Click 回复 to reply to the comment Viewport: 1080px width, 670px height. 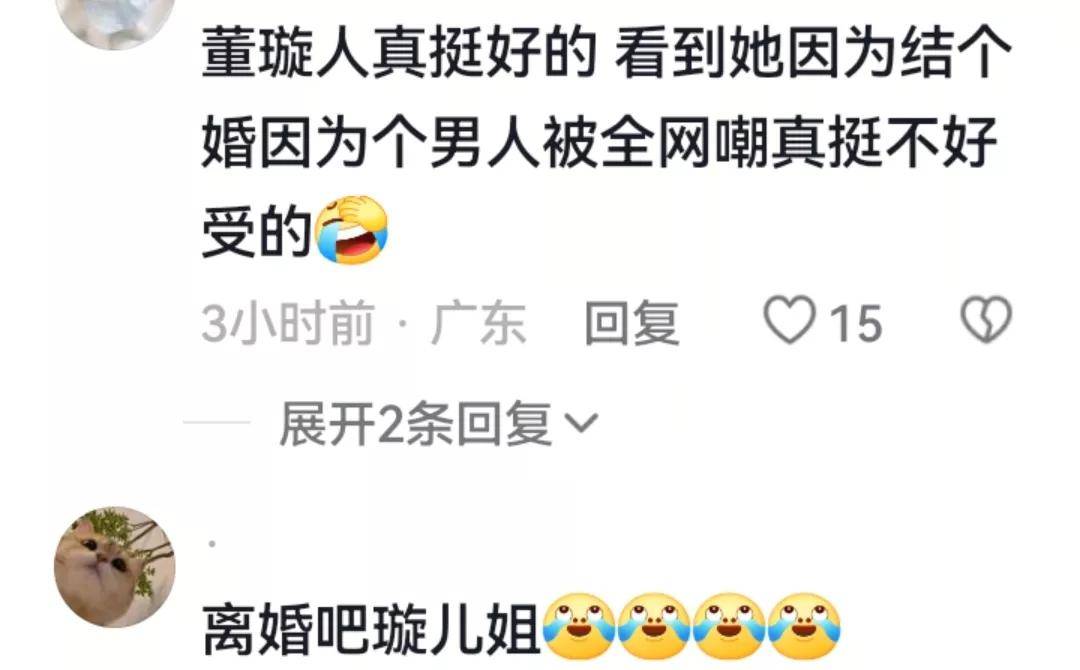coord(632,323)
